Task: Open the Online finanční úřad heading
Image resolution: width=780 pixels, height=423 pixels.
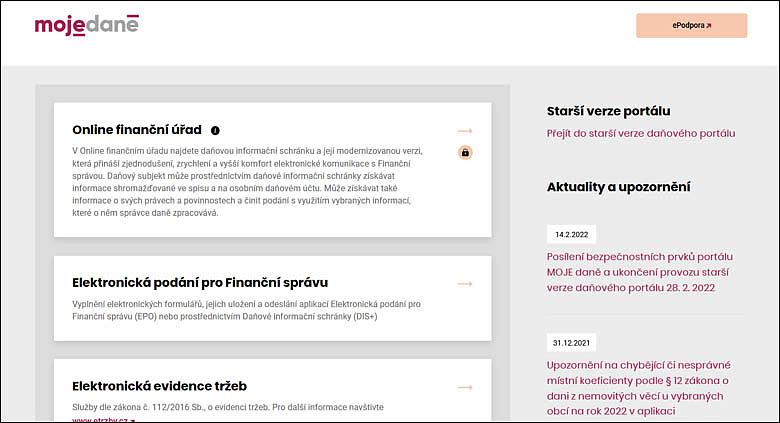Action: click(x=137, y=130)
